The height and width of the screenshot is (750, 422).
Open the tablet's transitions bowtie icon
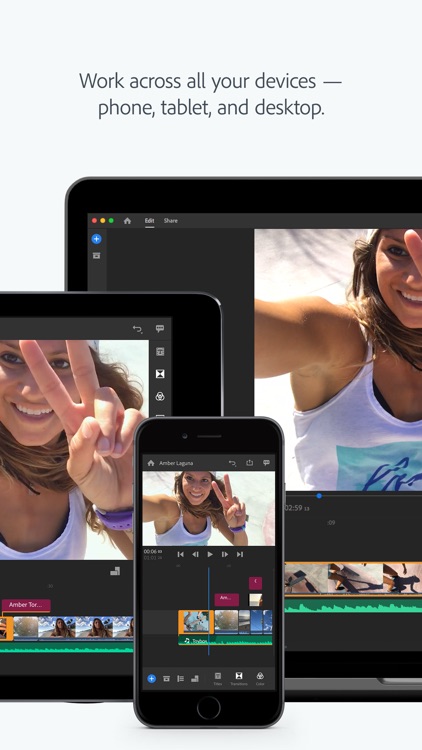tap(160, 374)
